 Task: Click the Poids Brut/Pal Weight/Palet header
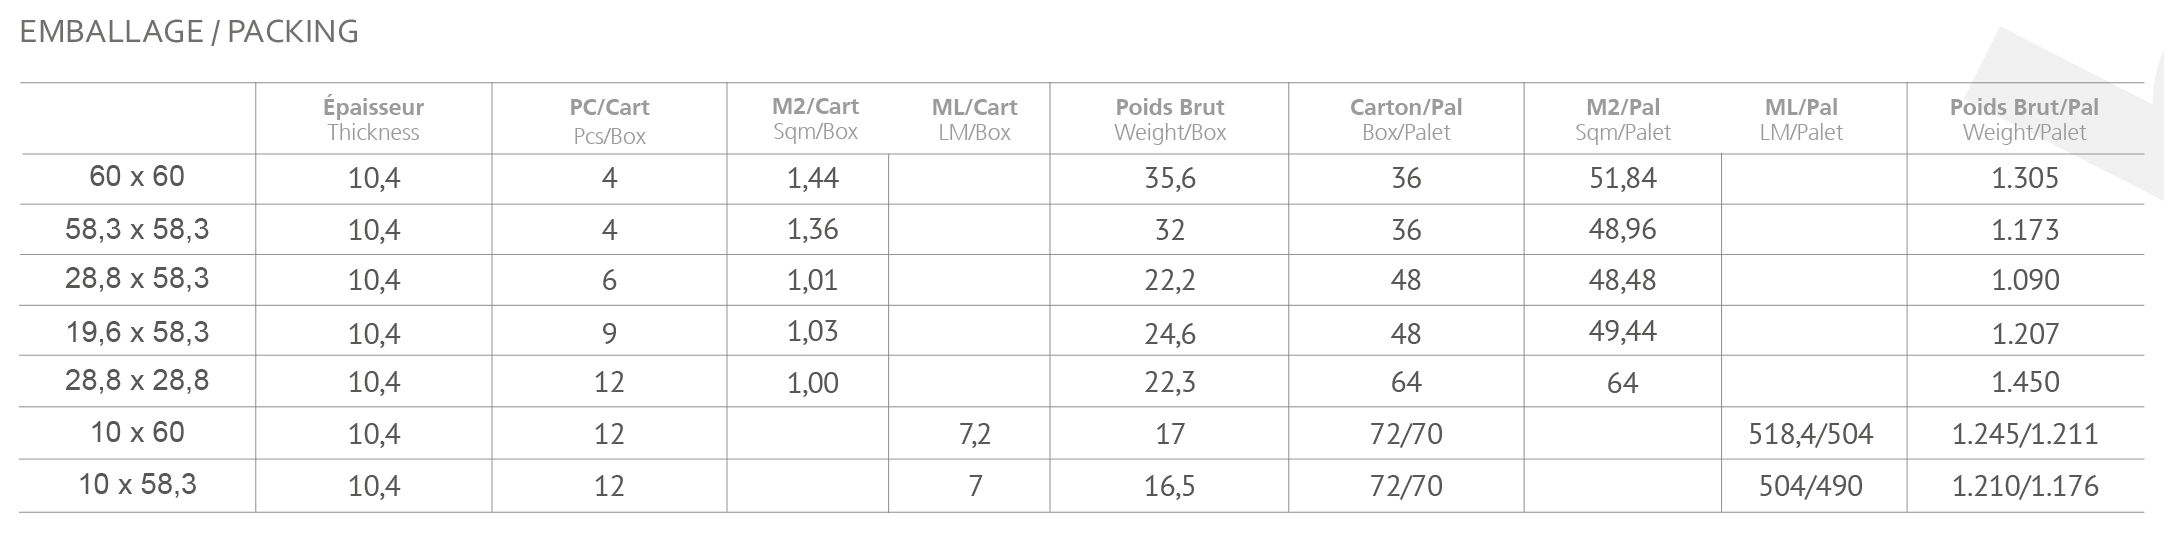(x=2024, y=119)
